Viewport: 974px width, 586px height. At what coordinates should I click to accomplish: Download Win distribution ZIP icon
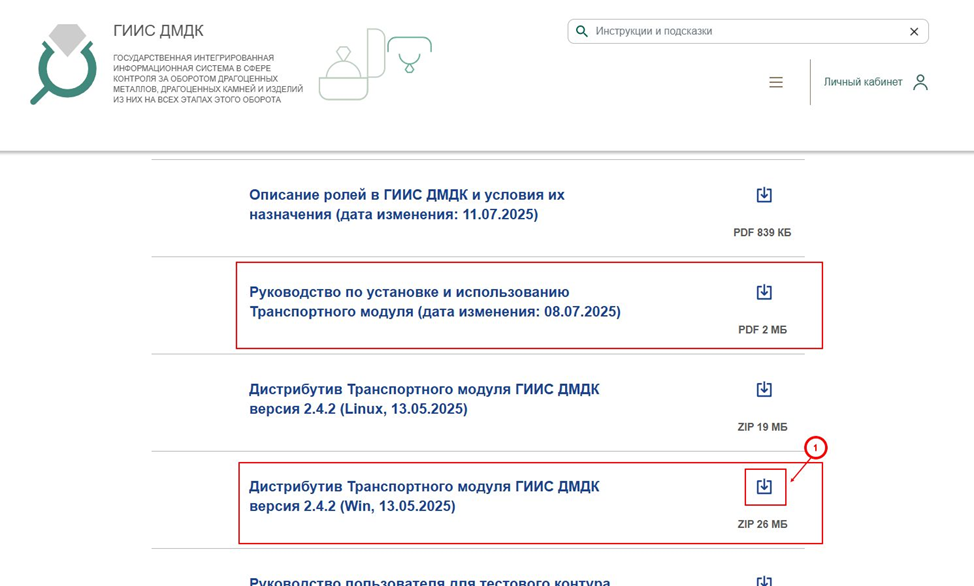pyautogui.click(x=764, y=487)
